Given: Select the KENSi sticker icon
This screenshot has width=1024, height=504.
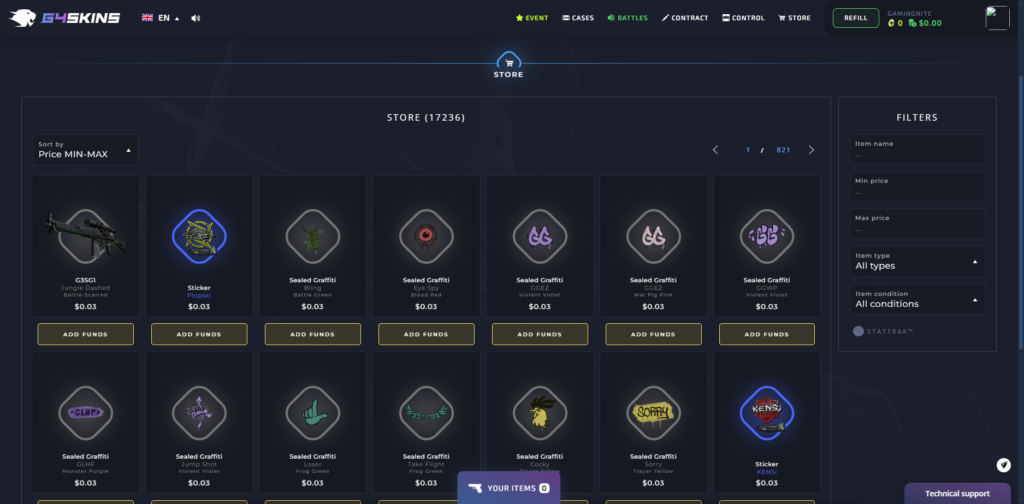Looking at the screenshot, I should coord(767,413).
